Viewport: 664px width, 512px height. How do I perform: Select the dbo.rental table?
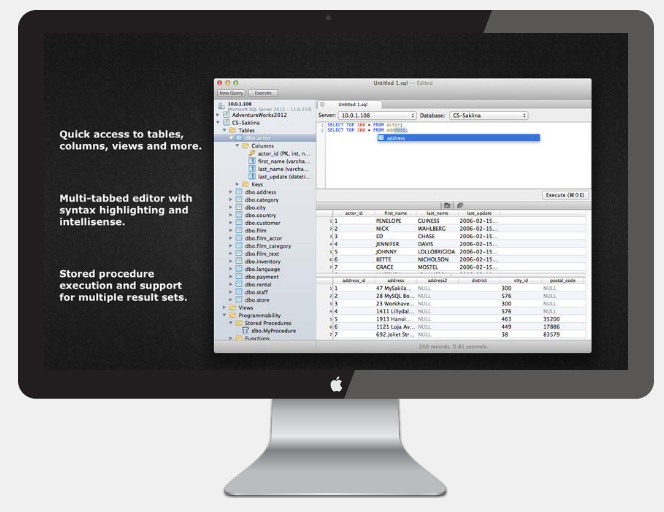(x=258, y=284)
